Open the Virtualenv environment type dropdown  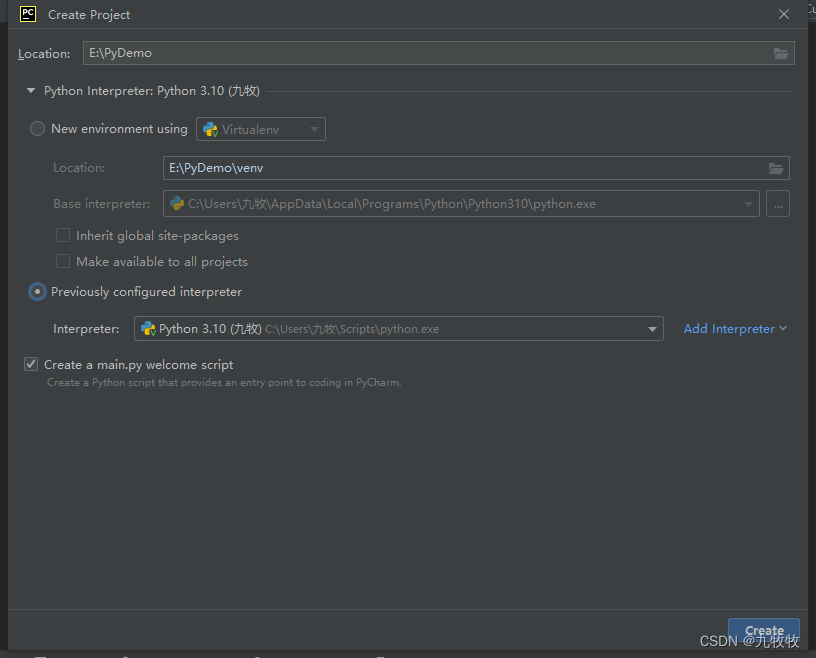pyautogui.click(x=261, y=129)
